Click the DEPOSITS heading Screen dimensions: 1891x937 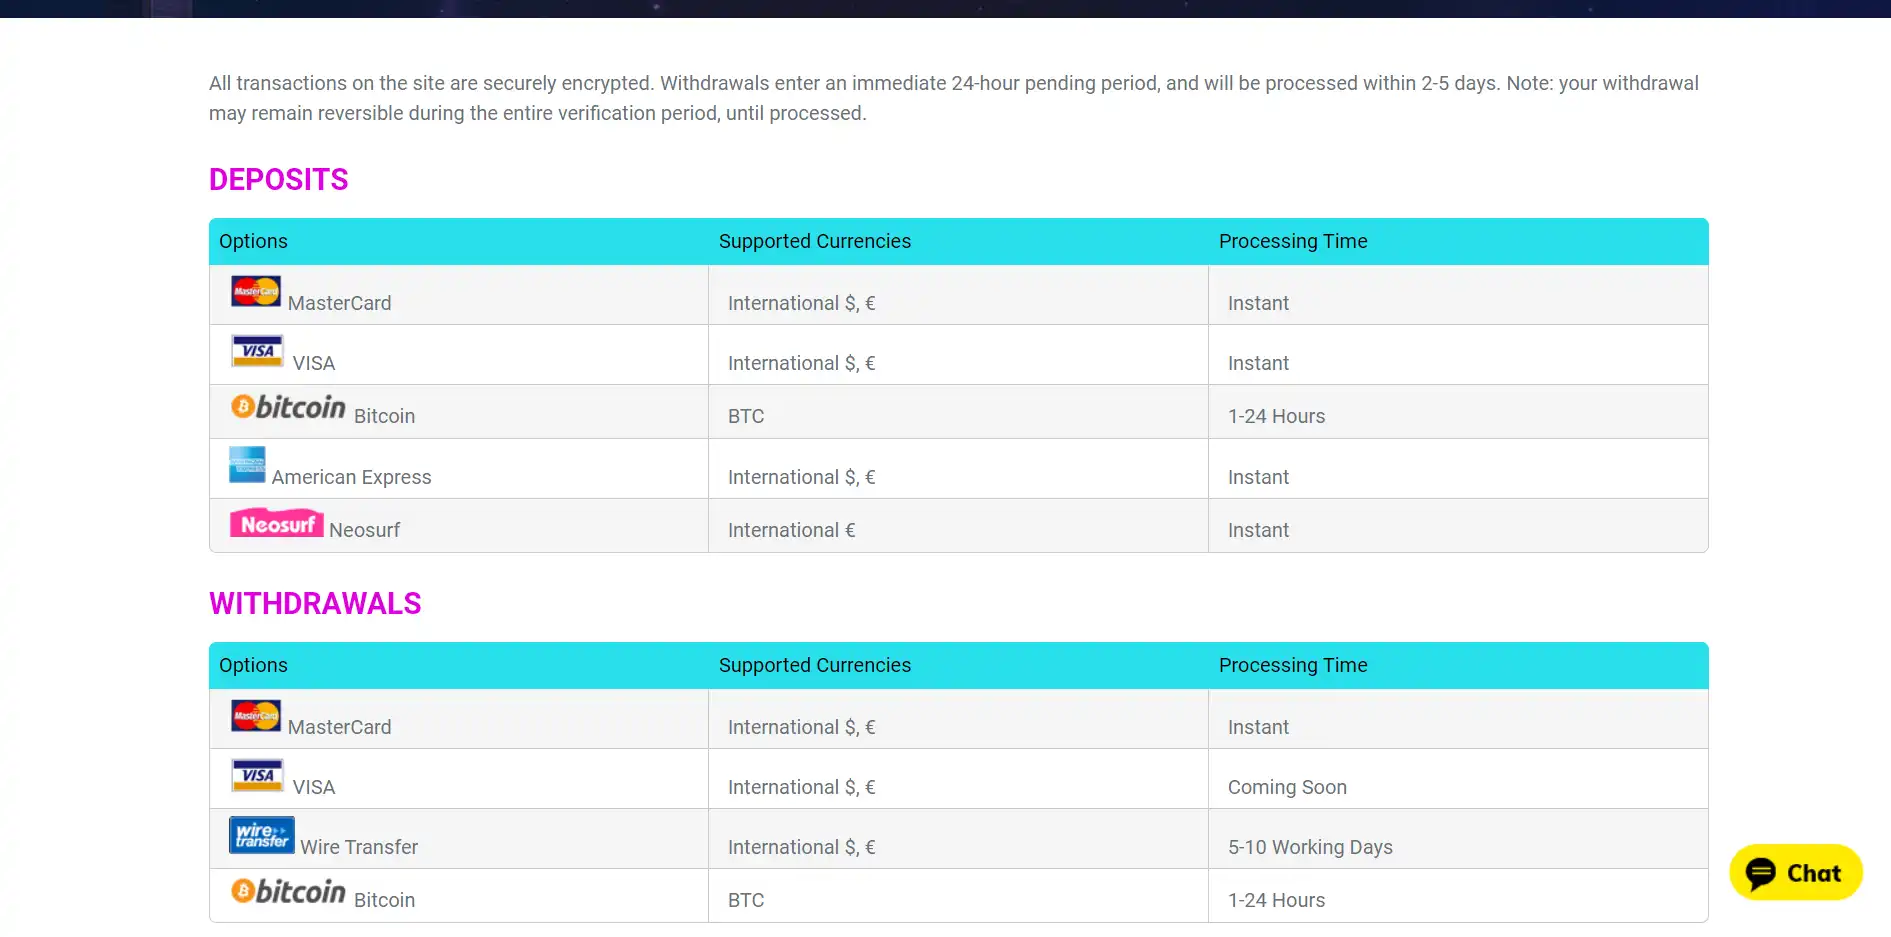click(278, 180)
